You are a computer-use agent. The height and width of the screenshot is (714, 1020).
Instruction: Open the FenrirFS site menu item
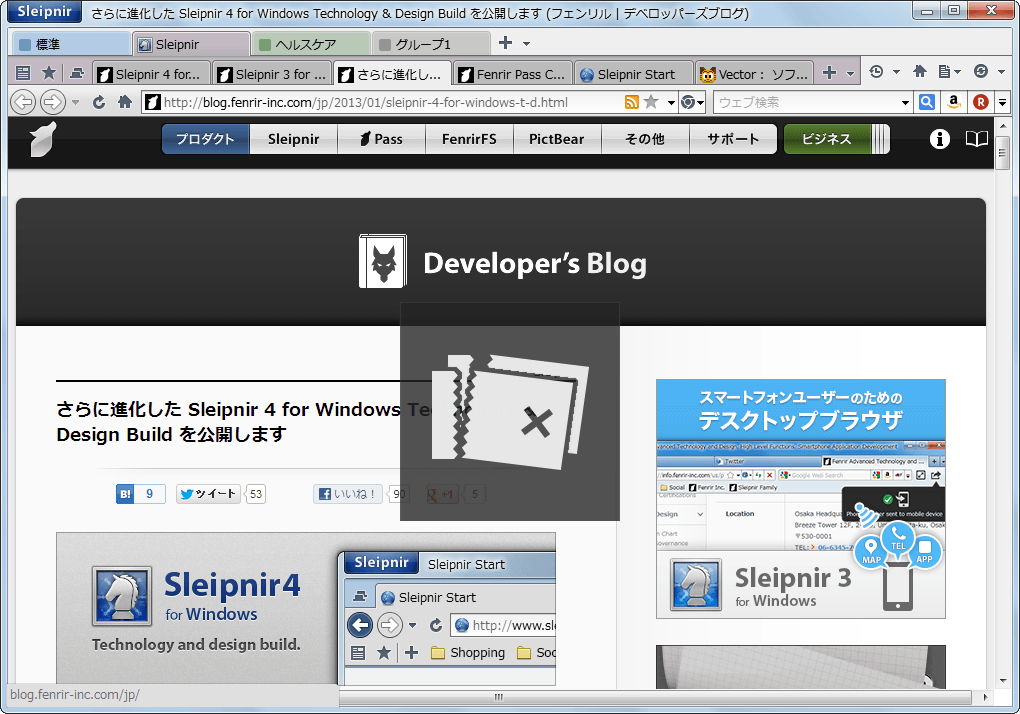pyautogui.click(x=469, y=139)
